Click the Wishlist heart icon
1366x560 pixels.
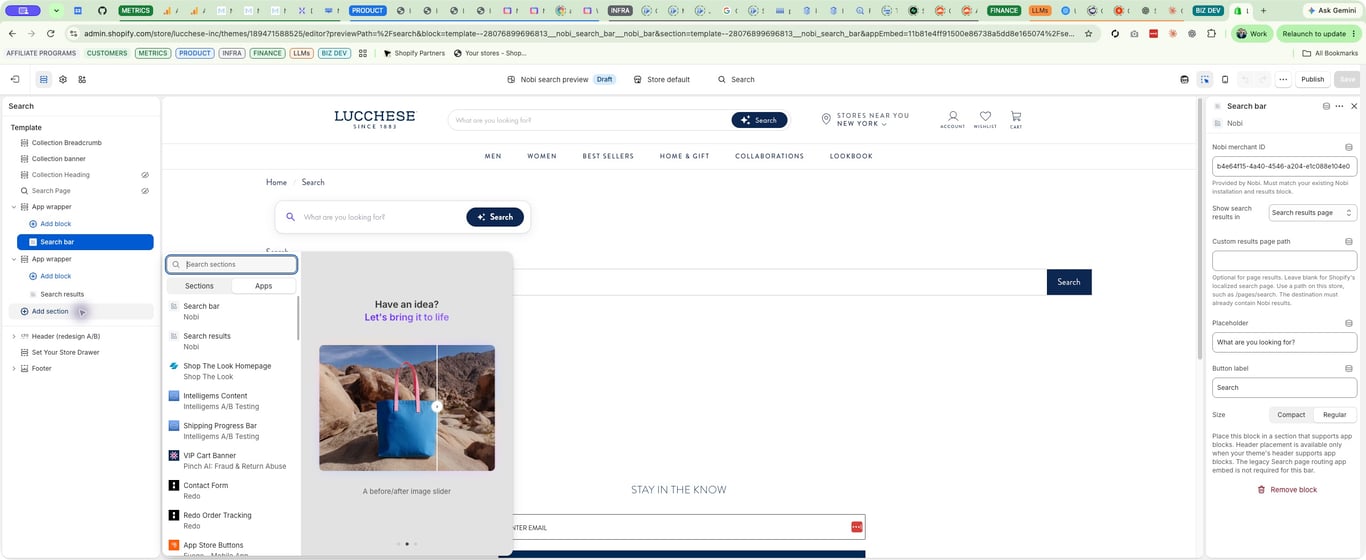[985, 119]
